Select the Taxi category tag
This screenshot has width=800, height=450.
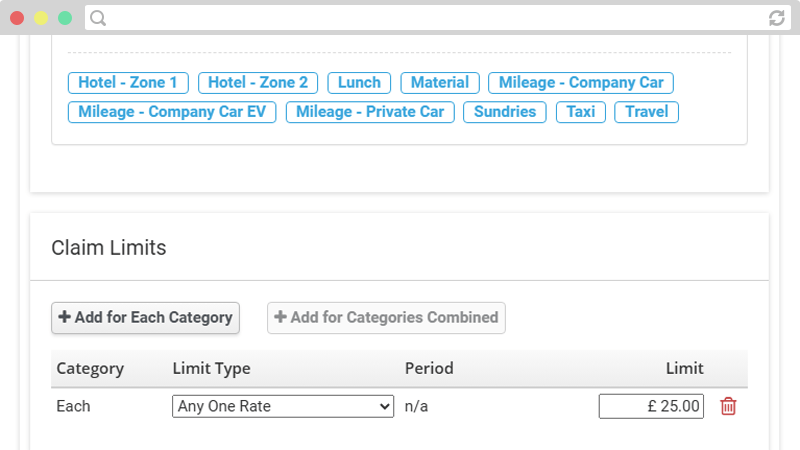(581, 112)
